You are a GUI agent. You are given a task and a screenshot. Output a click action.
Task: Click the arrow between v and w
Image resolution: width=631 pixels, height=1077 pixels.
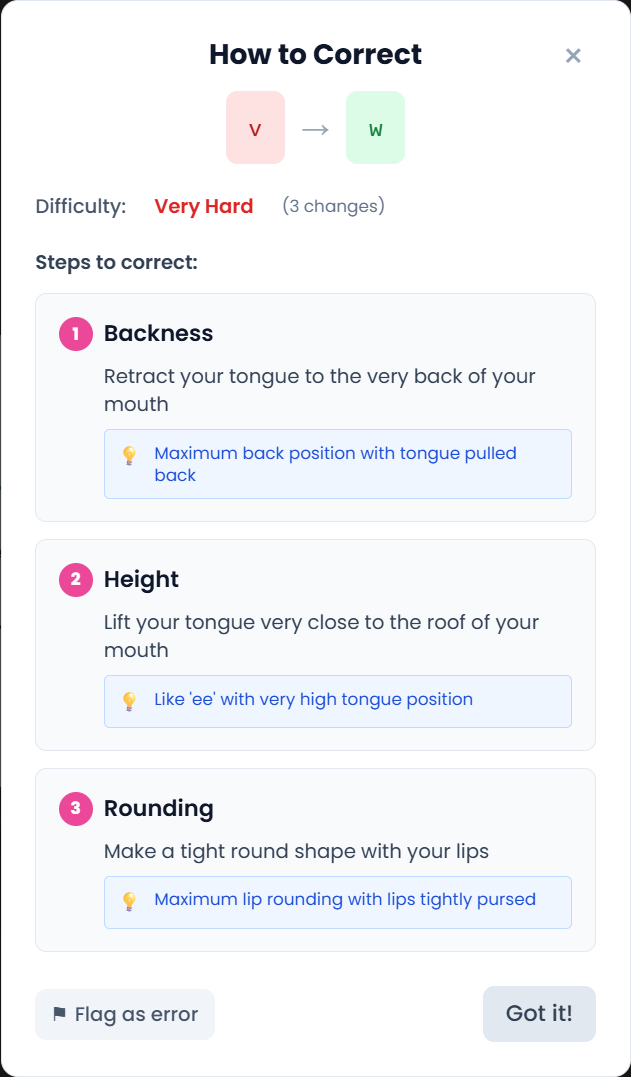pos(315,129)
